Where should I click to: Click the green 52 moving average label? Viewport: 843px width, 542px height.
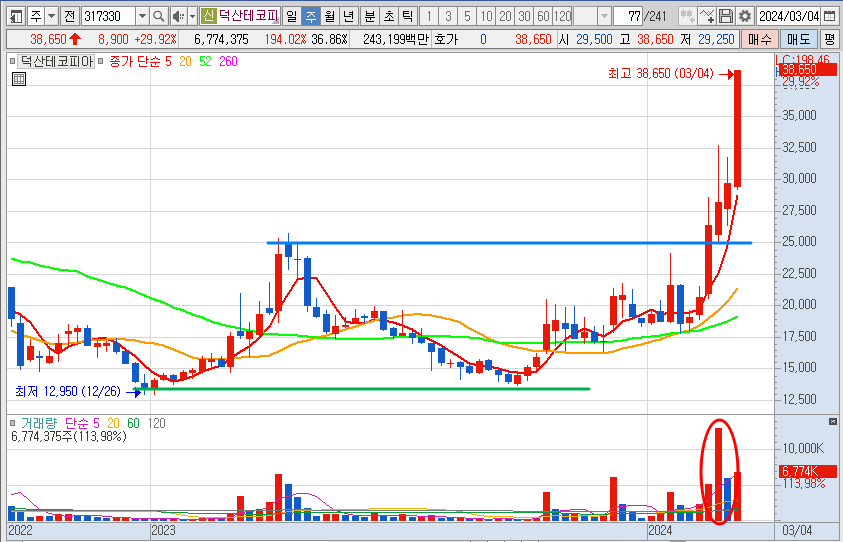pyautogui.click(x=205, y=61)
